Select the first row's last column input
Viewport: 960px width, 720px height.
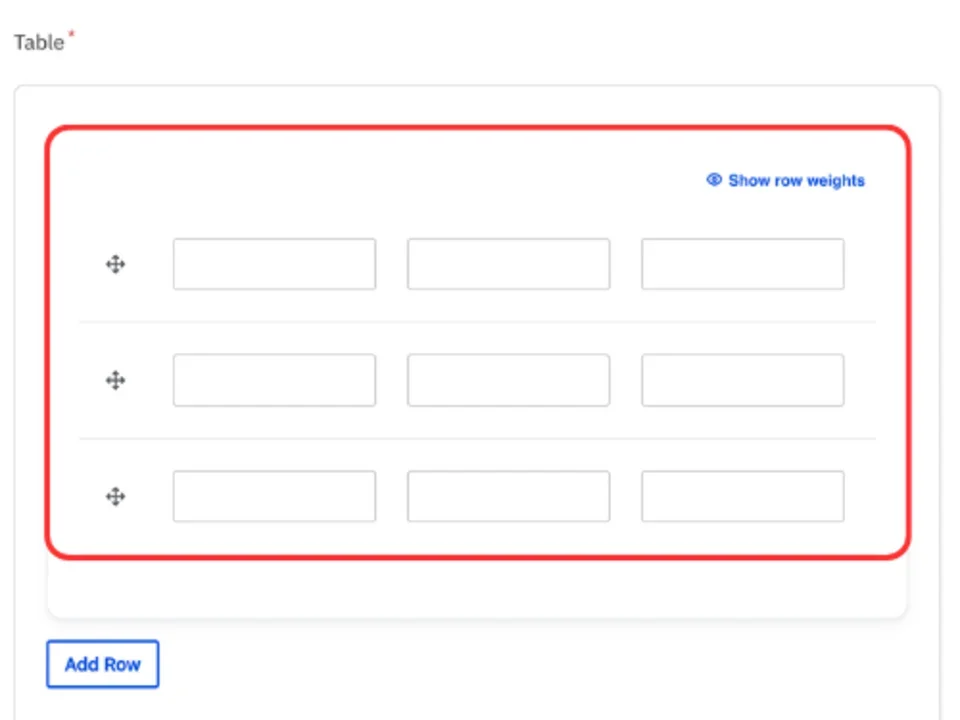click(742, 264)
